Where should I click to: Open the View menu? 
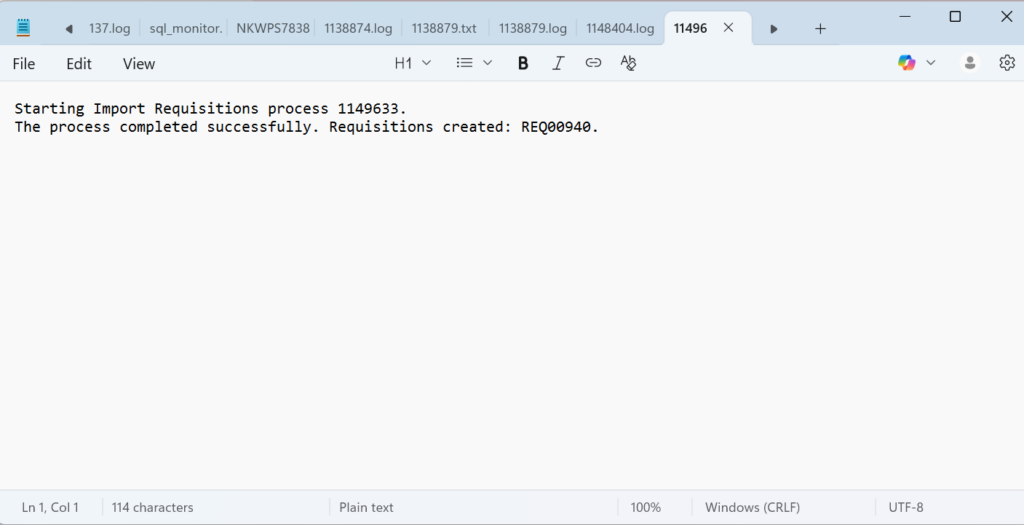pos(139,64)
